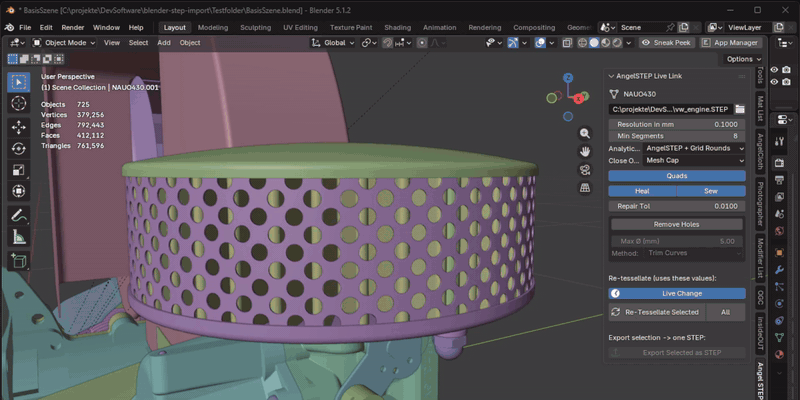Open the Render menu
Viewport: 800px width, 400px height.
point(72,28)
